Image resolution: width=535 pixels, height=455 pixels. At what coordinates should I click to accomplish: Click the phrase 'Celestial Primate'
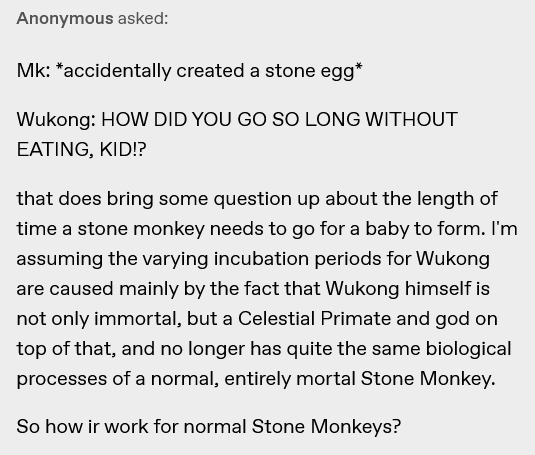point(314,319)
